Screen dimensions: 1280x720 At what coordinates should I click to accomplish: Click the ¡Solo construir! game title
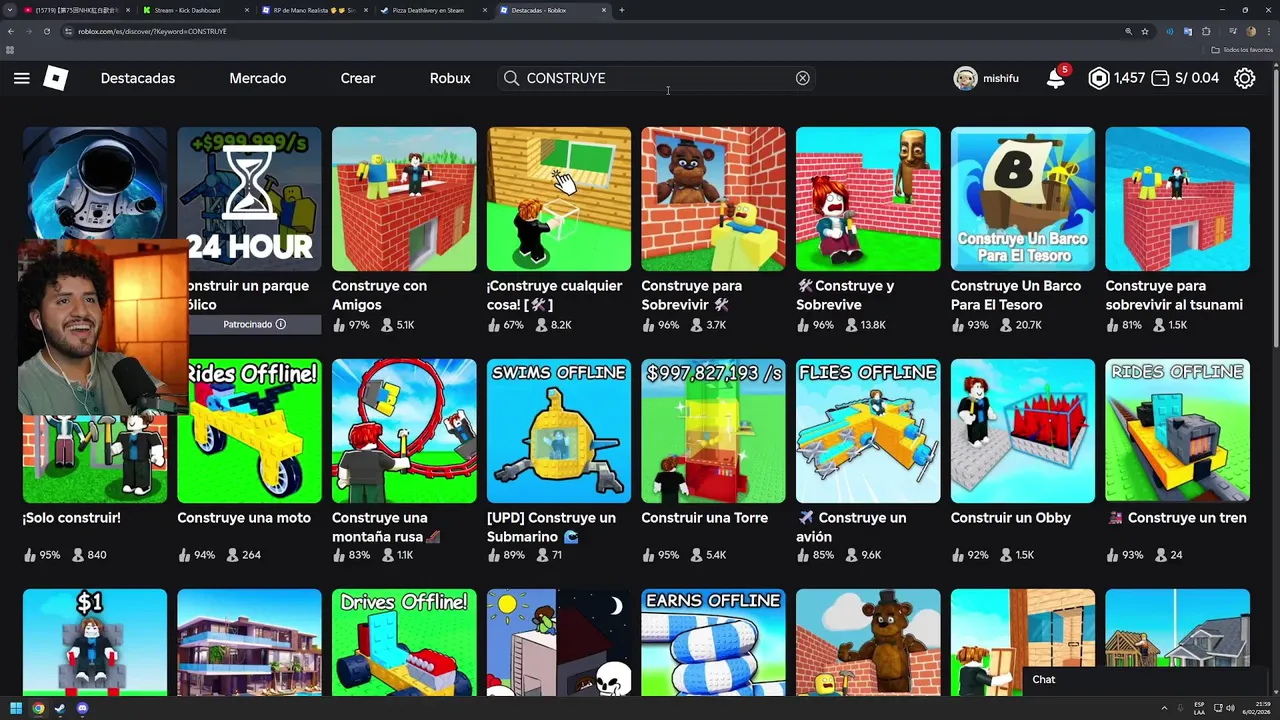(71, 518)
